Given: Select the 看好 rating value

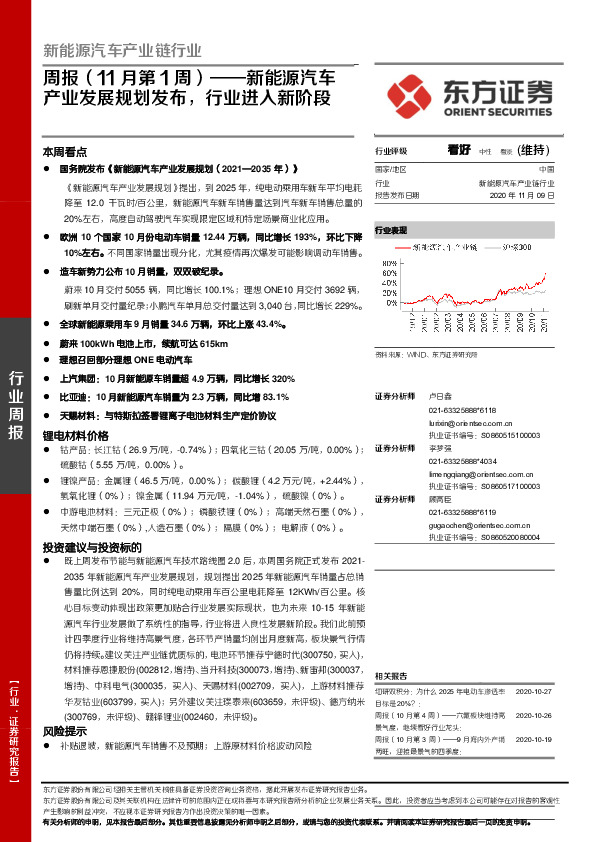Looking at the screenshot, I should tap(459, 150).
